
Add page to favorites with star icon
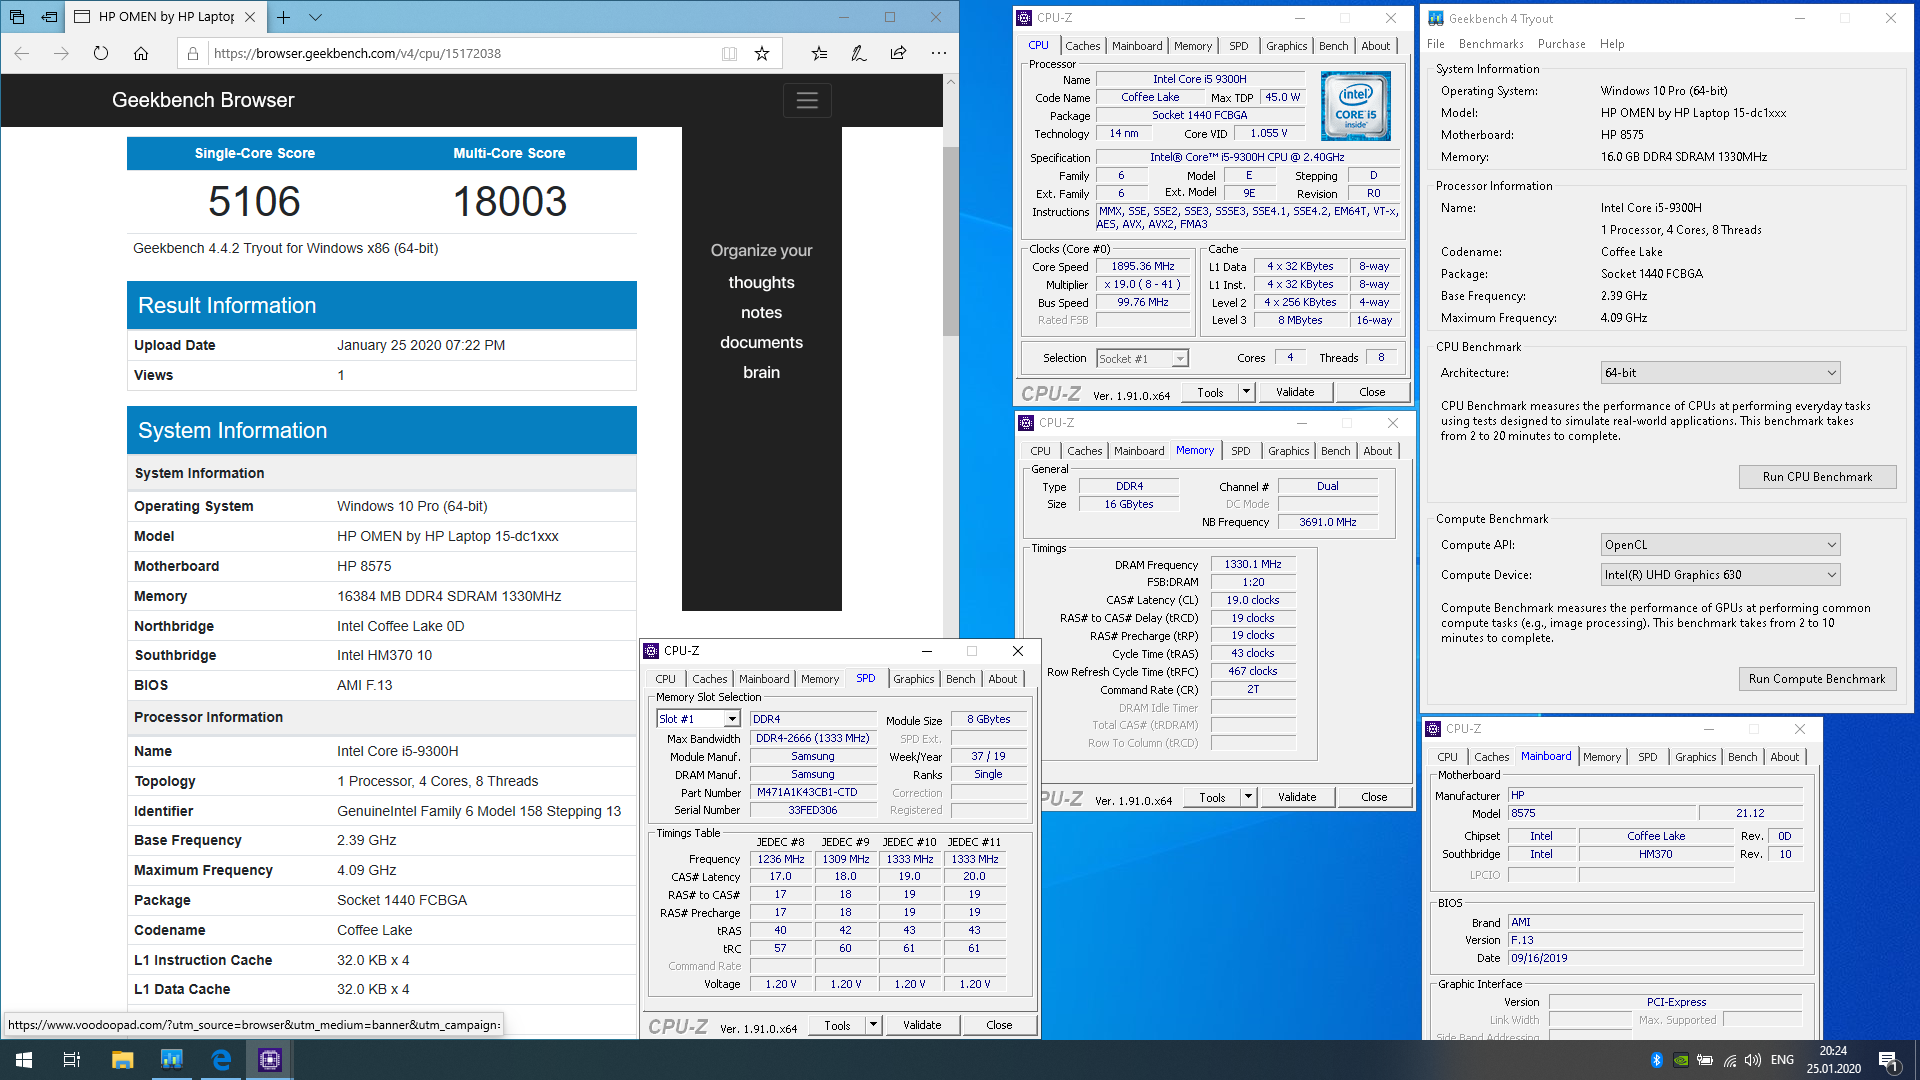pyautogui.click(x=762, y=54)
